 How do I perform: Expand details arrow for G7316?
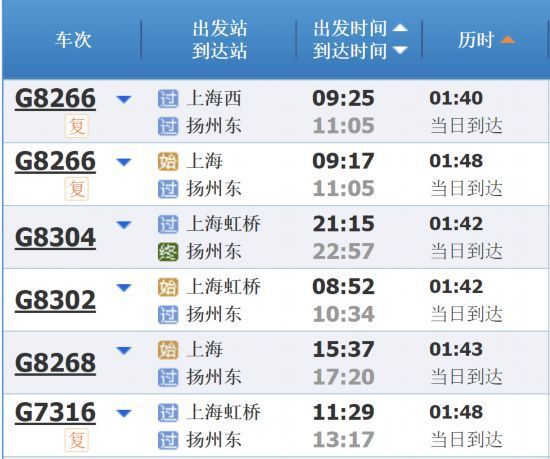[x=124, y=413]
